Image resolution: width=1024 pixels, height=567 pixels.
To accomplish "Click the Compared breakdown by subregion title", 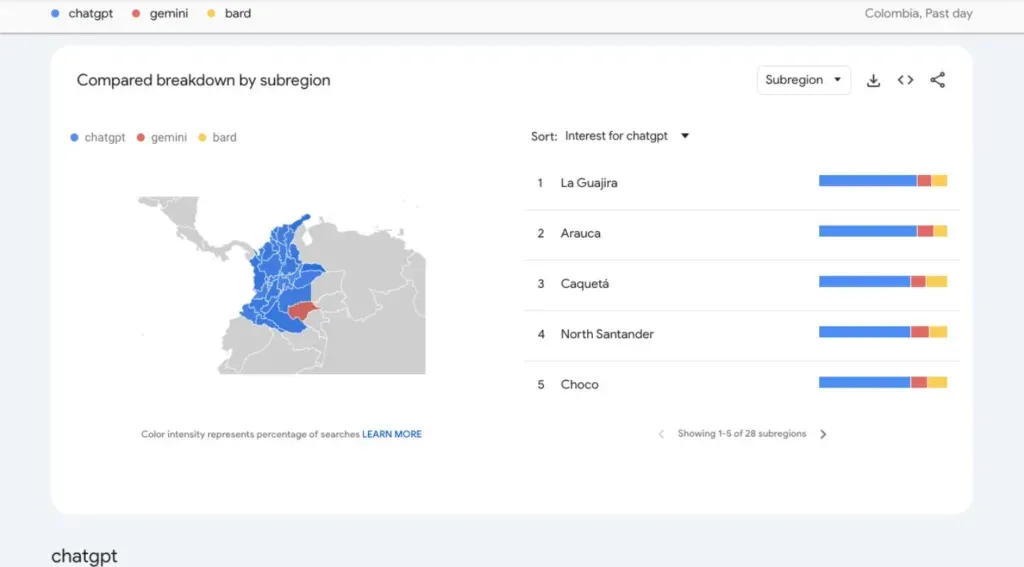I will [203, 80].
